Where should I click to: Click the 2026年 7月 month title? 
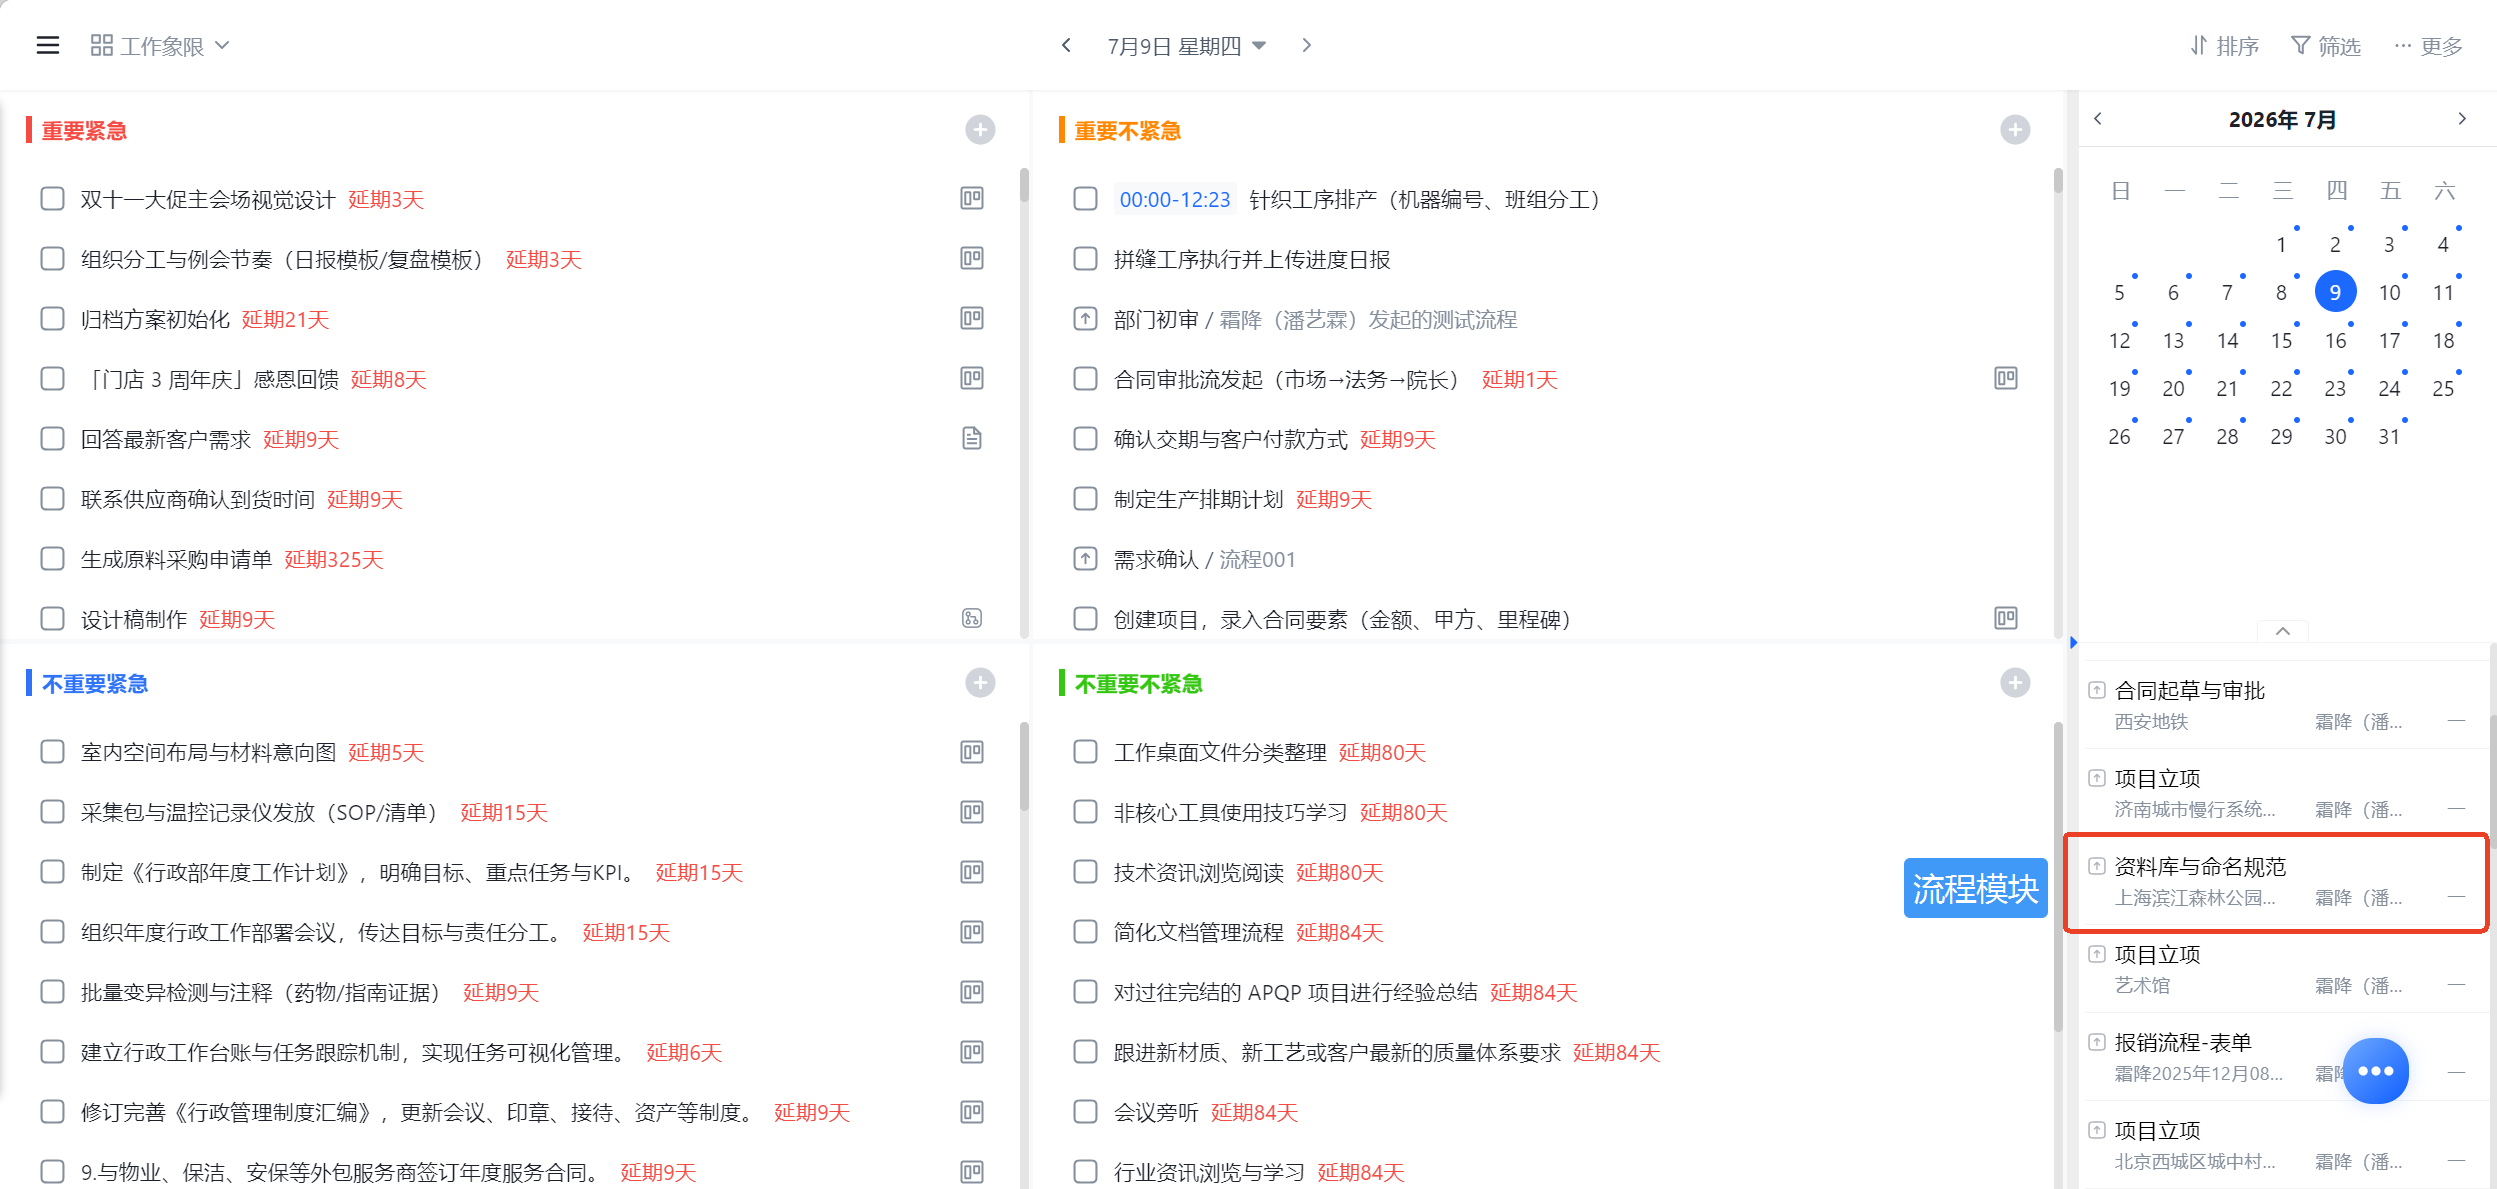[x=2282, y=120]
